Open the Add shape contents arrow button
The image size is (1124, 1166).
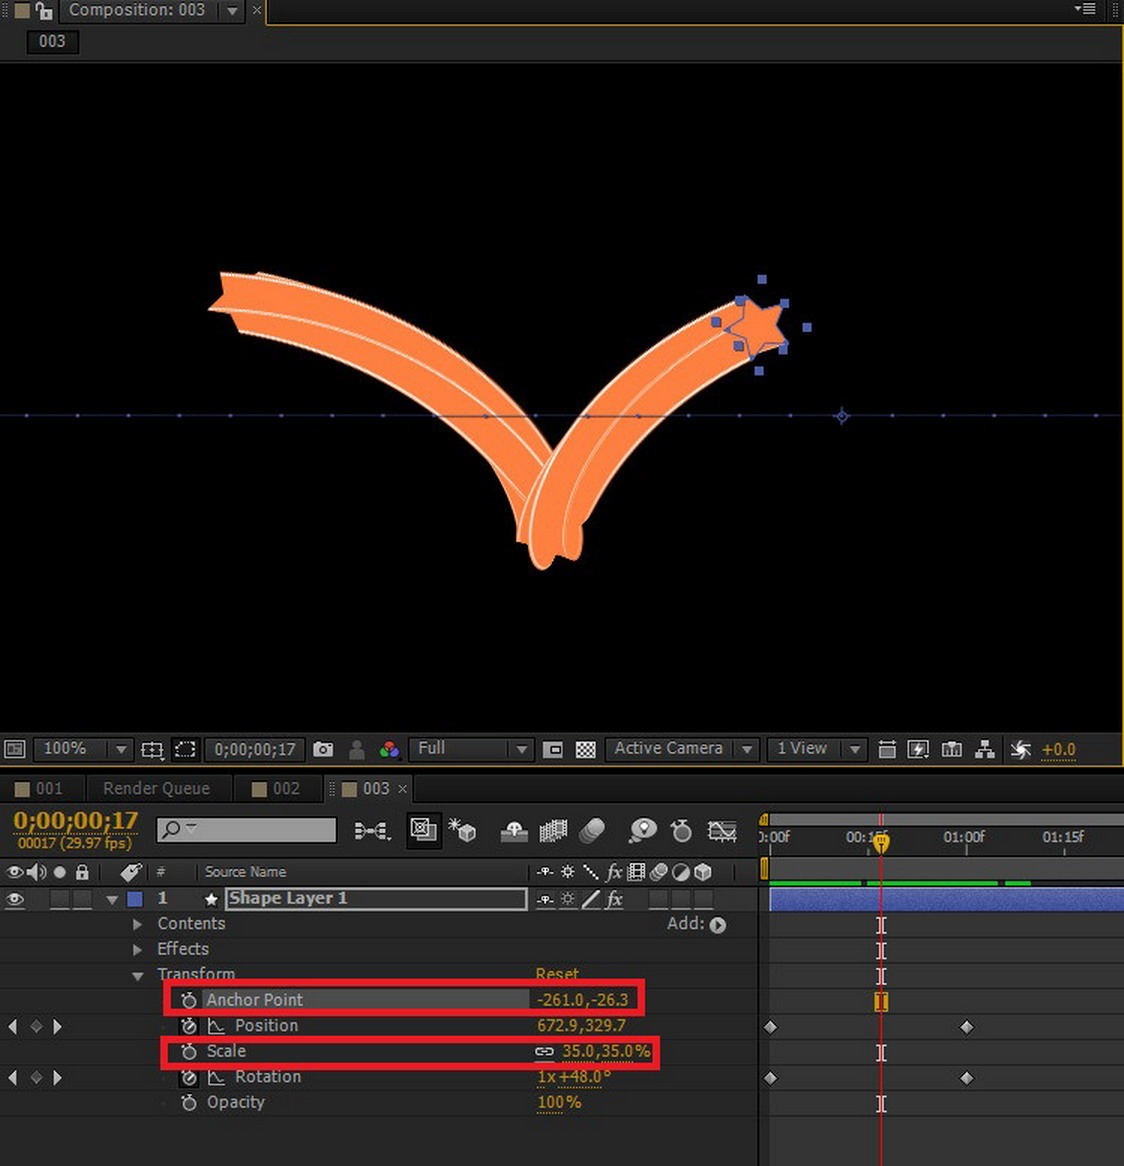tap(718, 925)
